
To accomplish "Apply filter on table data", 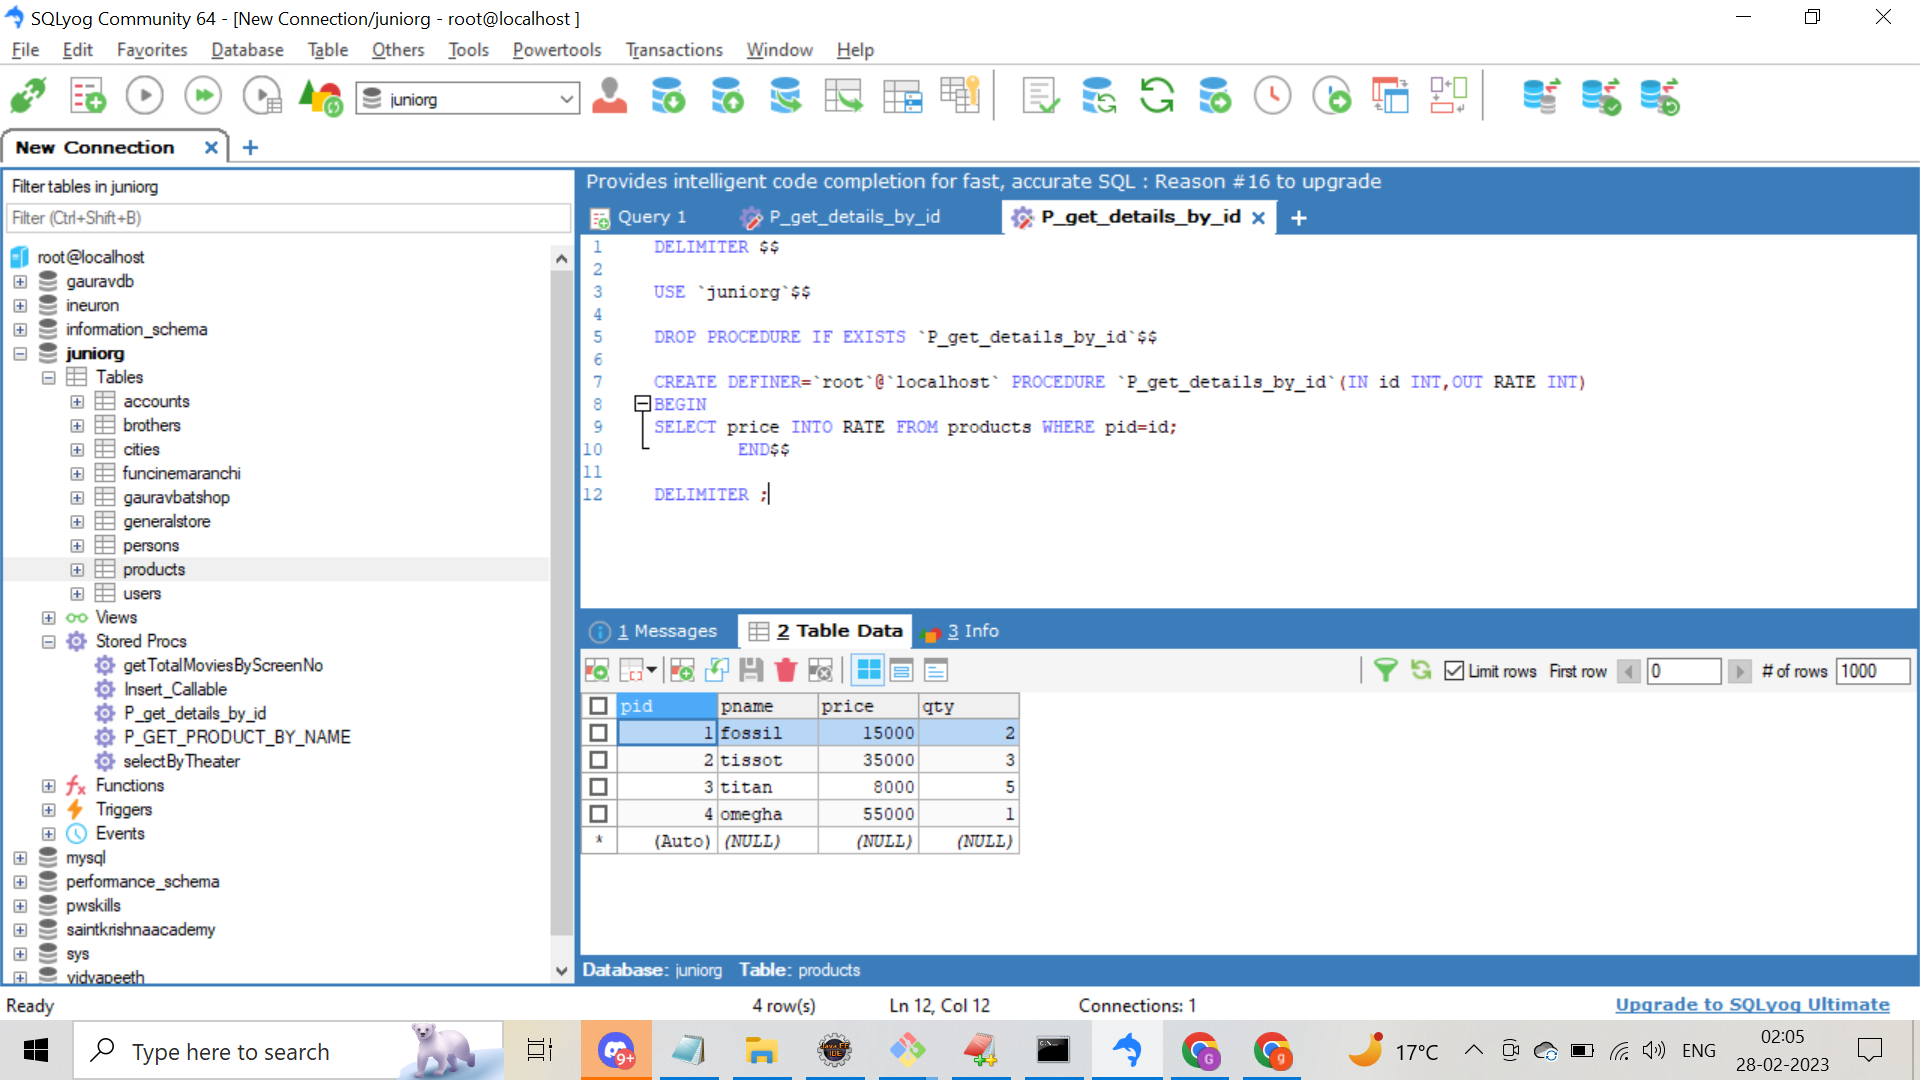I will 1386,671.
